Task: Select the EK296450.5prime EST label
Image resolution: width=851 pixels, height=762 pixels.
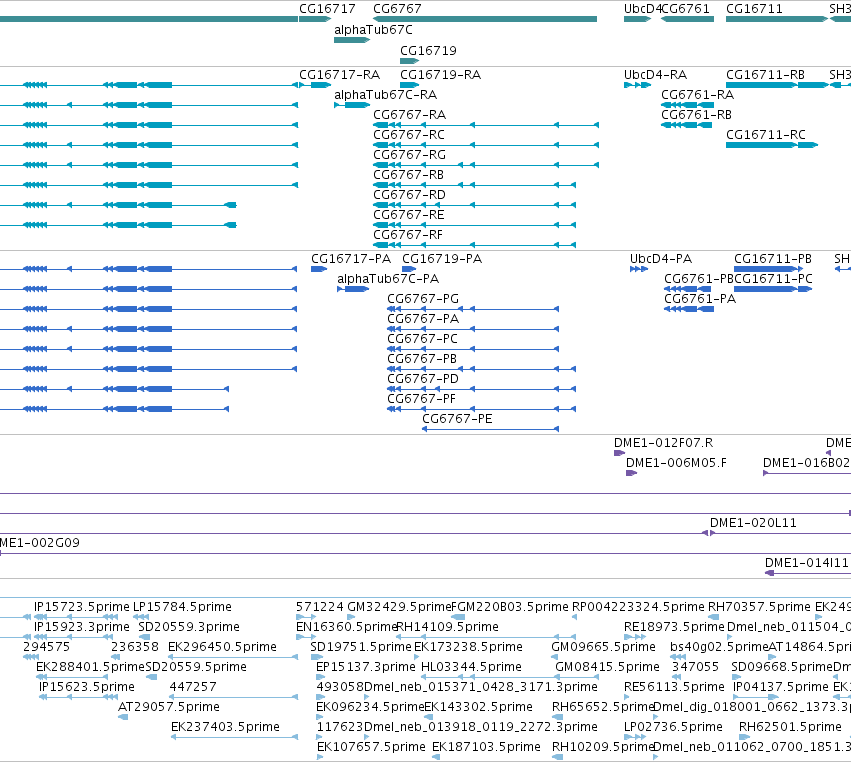Action: point(223,647)
